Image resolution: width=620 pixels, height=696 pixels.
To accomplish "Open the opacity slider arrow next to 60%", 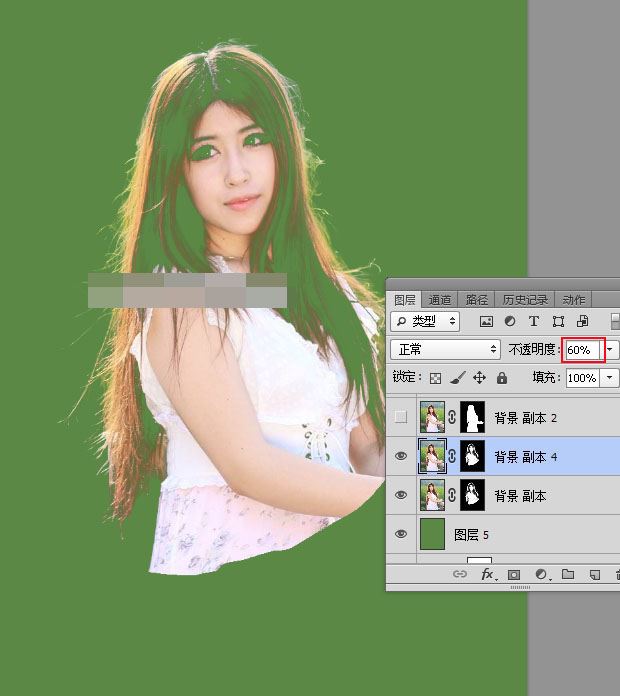I will (x=610, y=350).
